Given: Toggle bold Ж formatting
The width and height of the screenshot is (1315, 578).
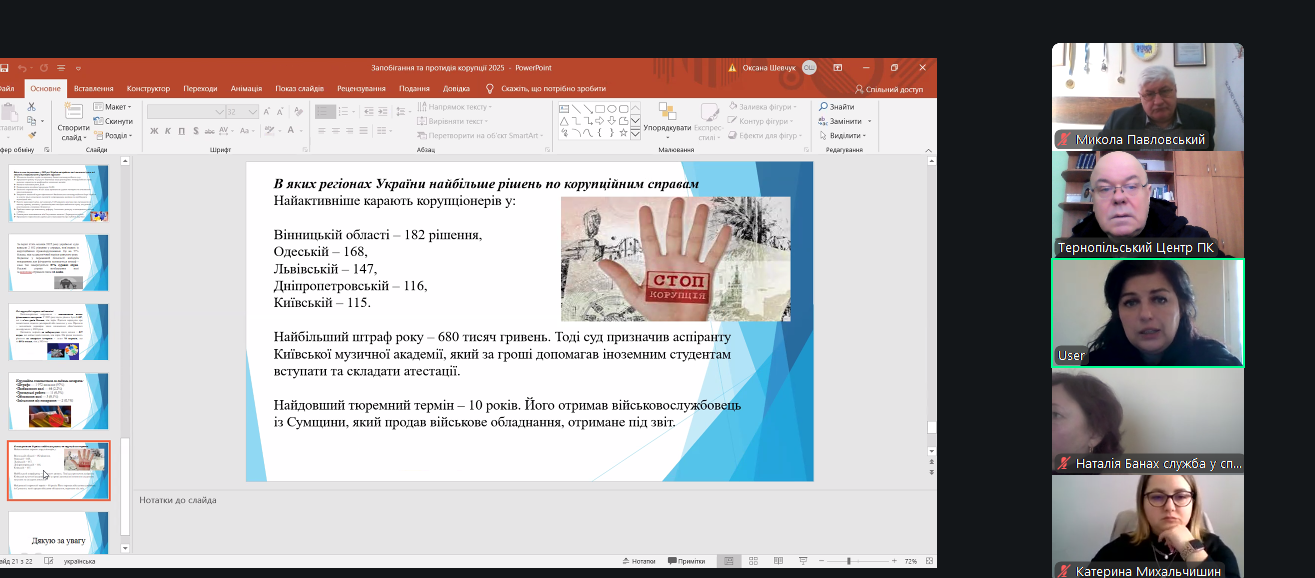Looking at the screenshot, I should (154, 131).
